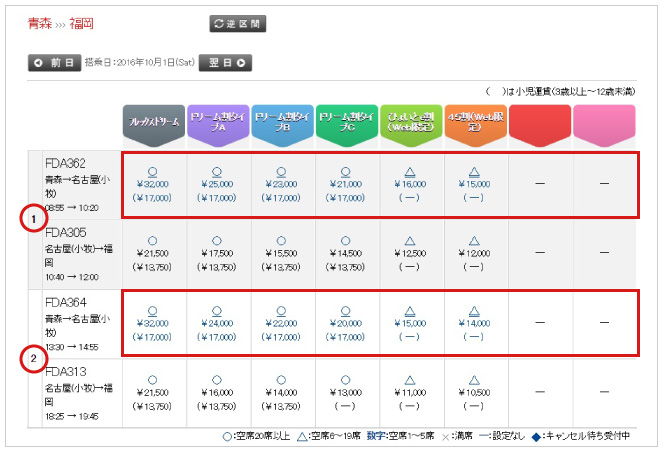This screenshot has width=664, height=452.
Task: Select the ドリーム割タイプB fare column header
Action: click(282, 126)
